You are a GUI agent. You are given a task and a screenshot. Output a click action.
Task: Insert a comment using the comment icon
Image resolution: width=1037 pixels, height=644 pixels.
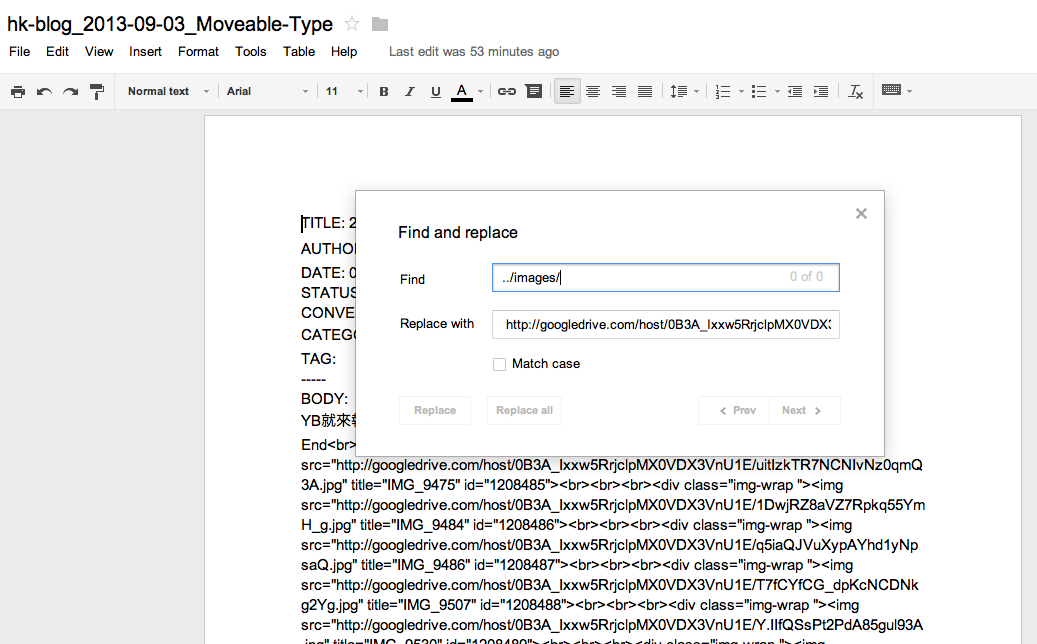(x=533, y=91)
